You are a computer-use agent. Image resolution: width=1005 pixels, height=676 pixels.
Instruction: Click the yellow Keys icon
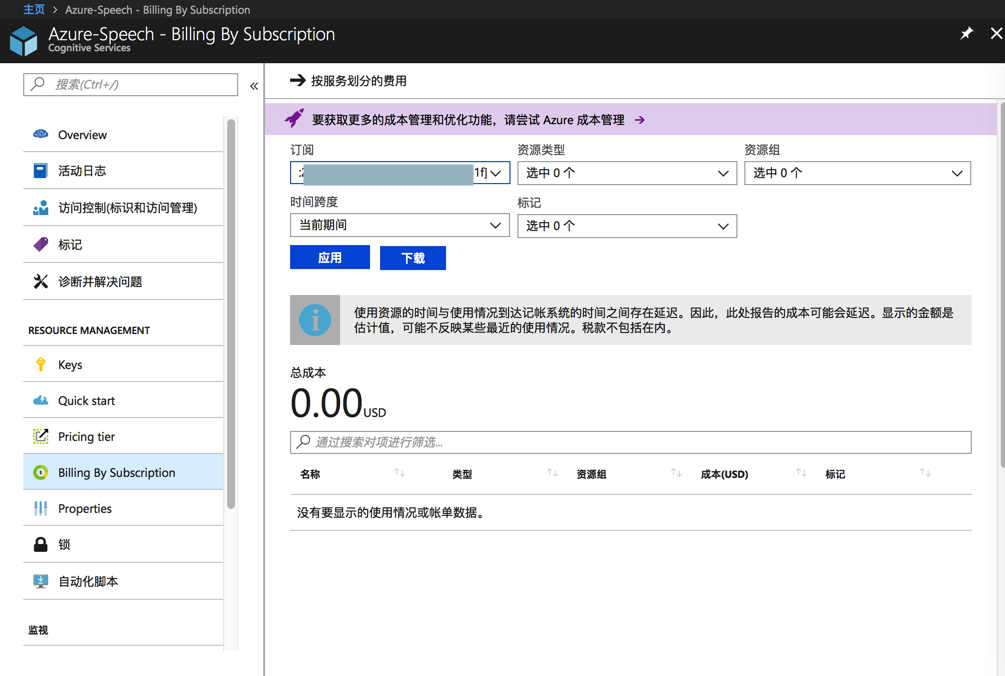(40, 364)
